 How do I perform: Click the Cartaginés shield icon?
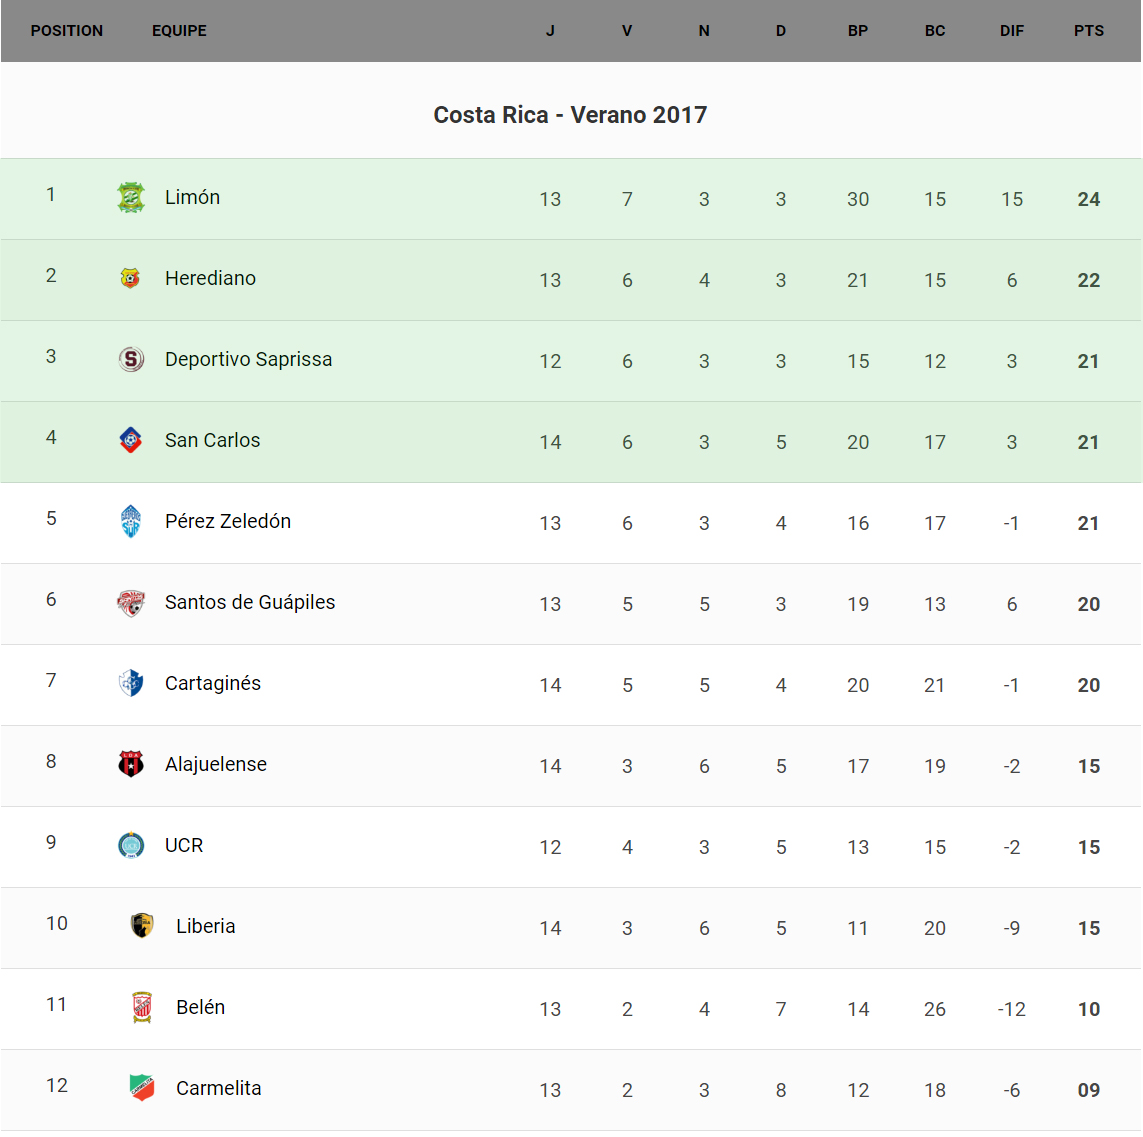tap(131, 684)
